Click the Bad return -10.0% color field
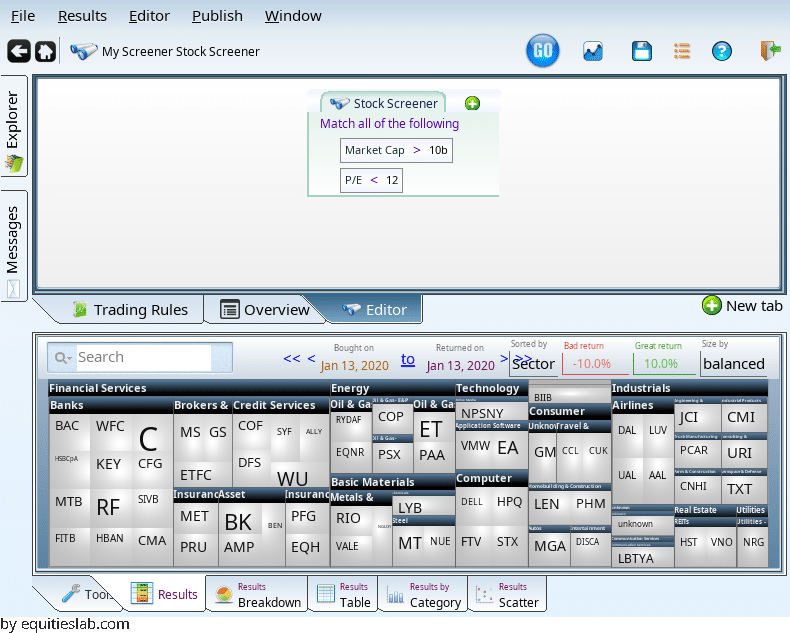Viewport: 790px width, 633px height. point(594,364)
